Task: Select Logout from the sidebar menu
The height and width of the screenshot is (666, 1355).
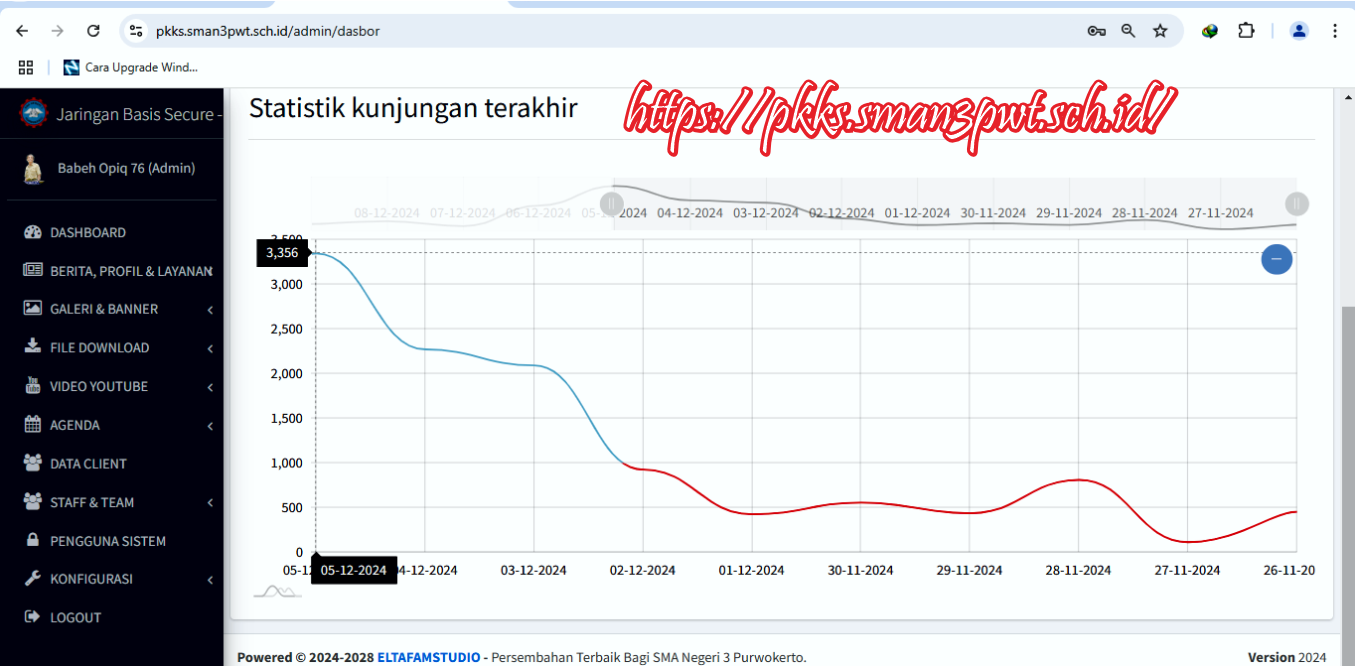Action: coord(75,618)
